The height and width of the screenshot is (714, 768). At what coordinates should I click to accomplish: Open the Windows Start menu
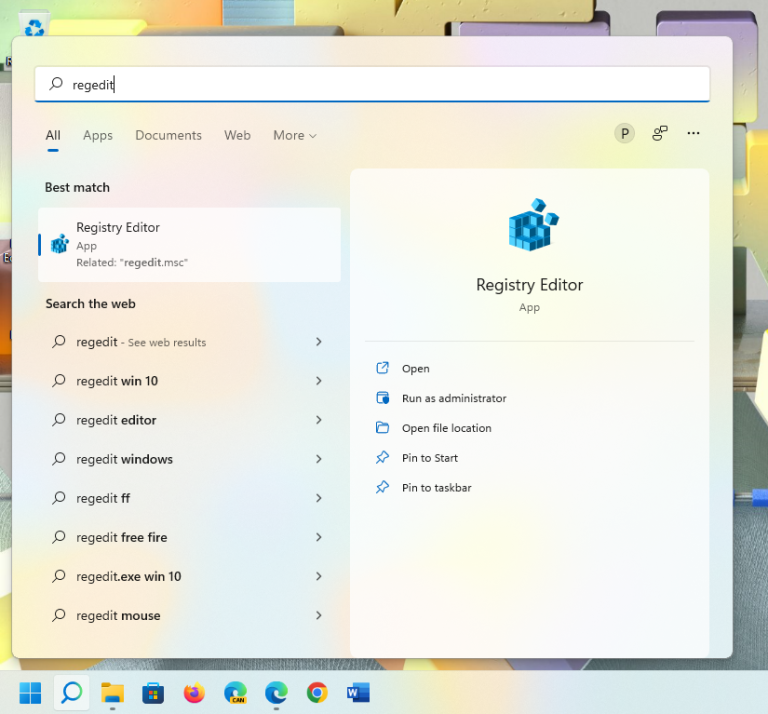coord(30,692)
